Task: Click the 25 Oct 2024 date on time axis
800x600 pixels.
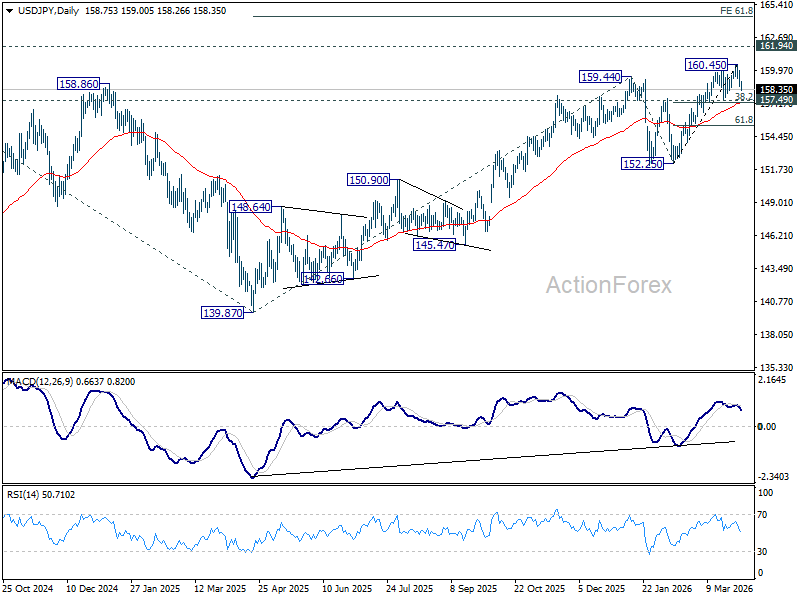Action: coord(28,588)
